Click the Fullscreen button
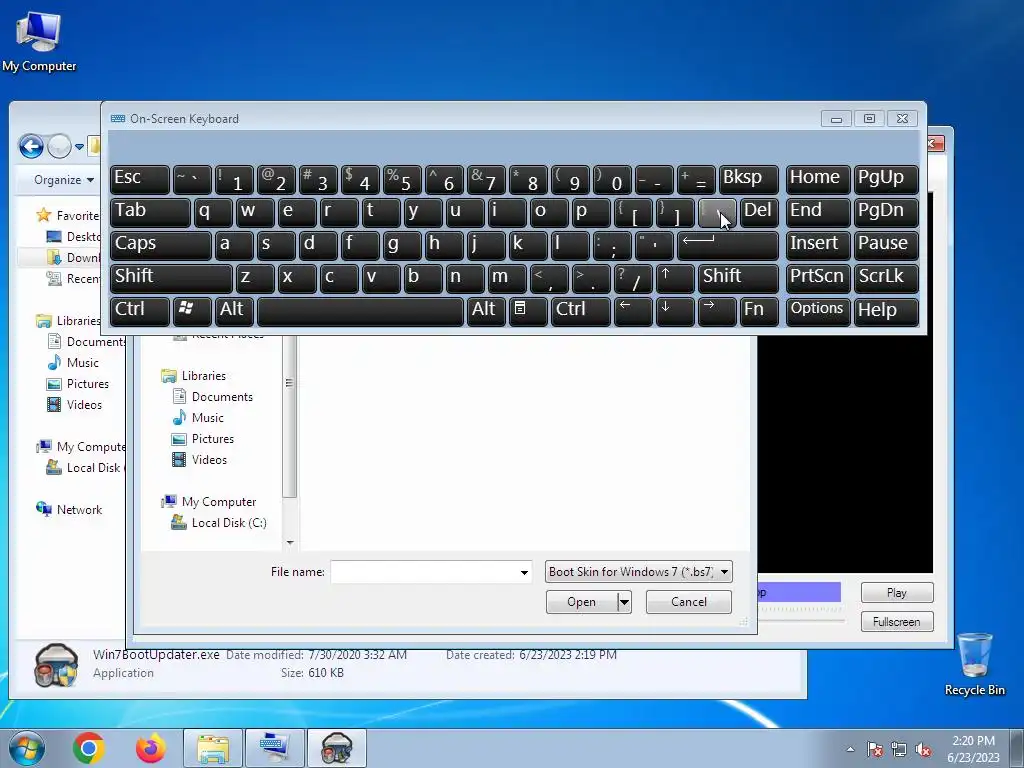This screenshot has height=768, width=1024. (897, 622)
